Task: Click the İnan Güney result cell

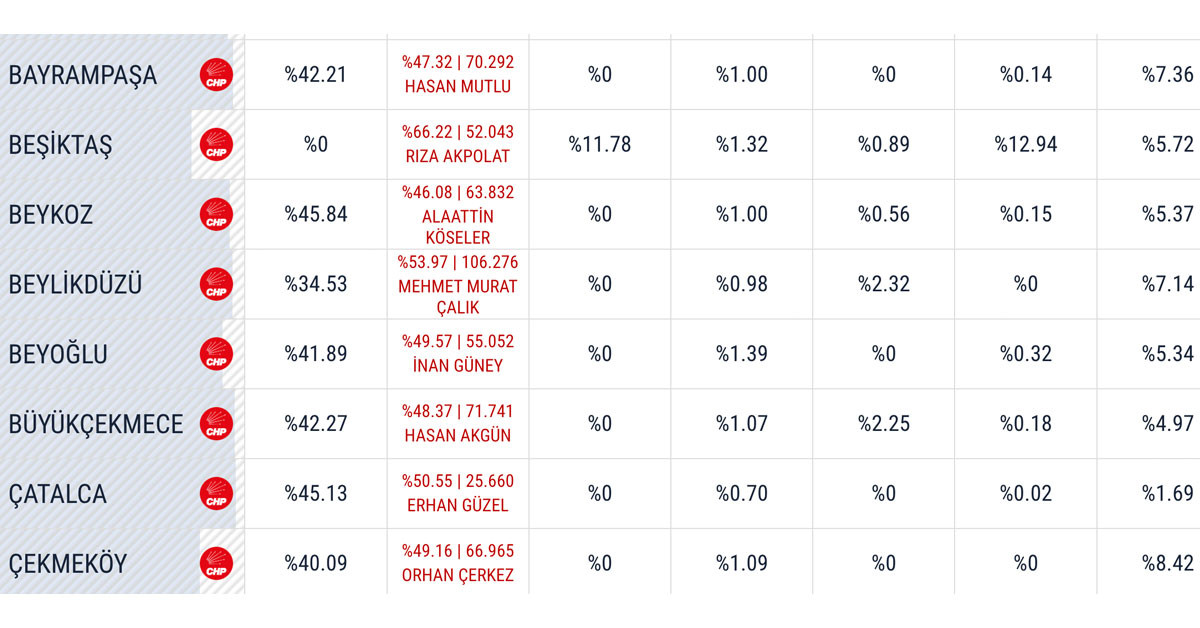Action: pyautogui.click(x=458, y=354)
